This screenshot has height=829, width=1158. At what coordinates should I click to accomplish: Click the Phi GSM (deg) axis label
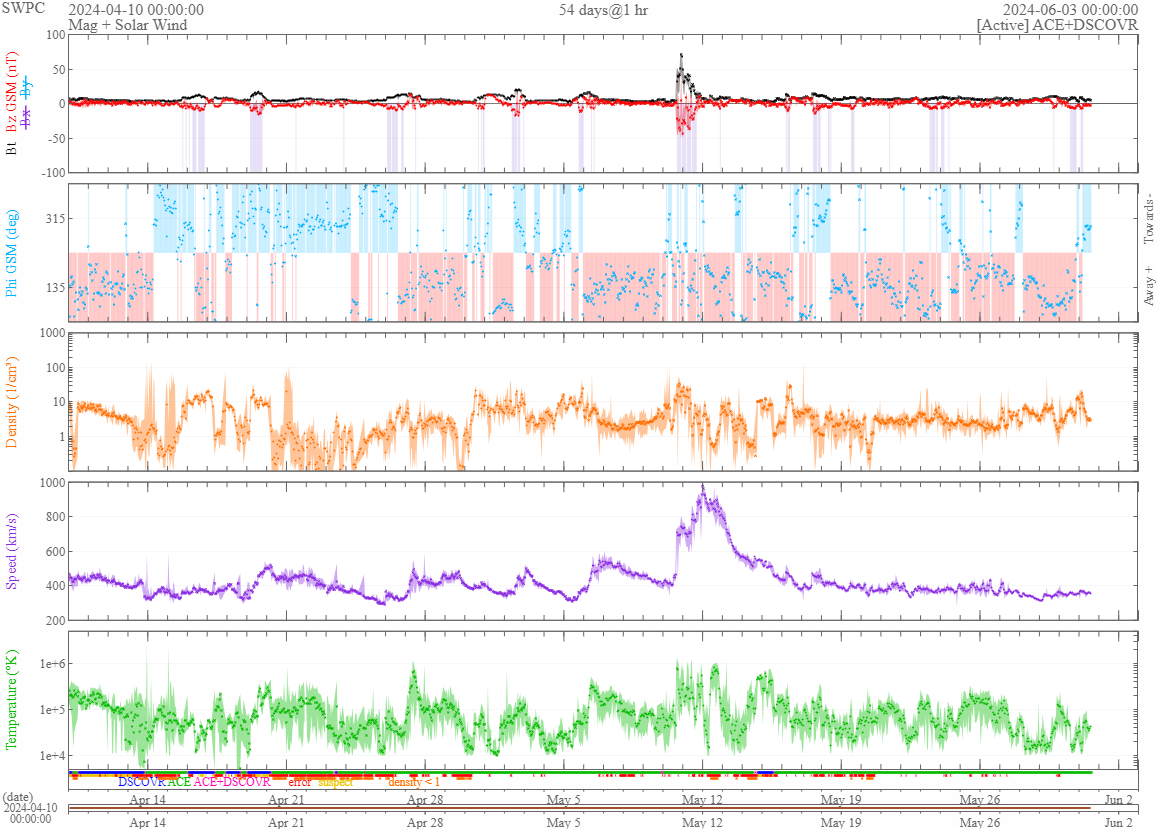pyautogui.click(x=10, y=253)
